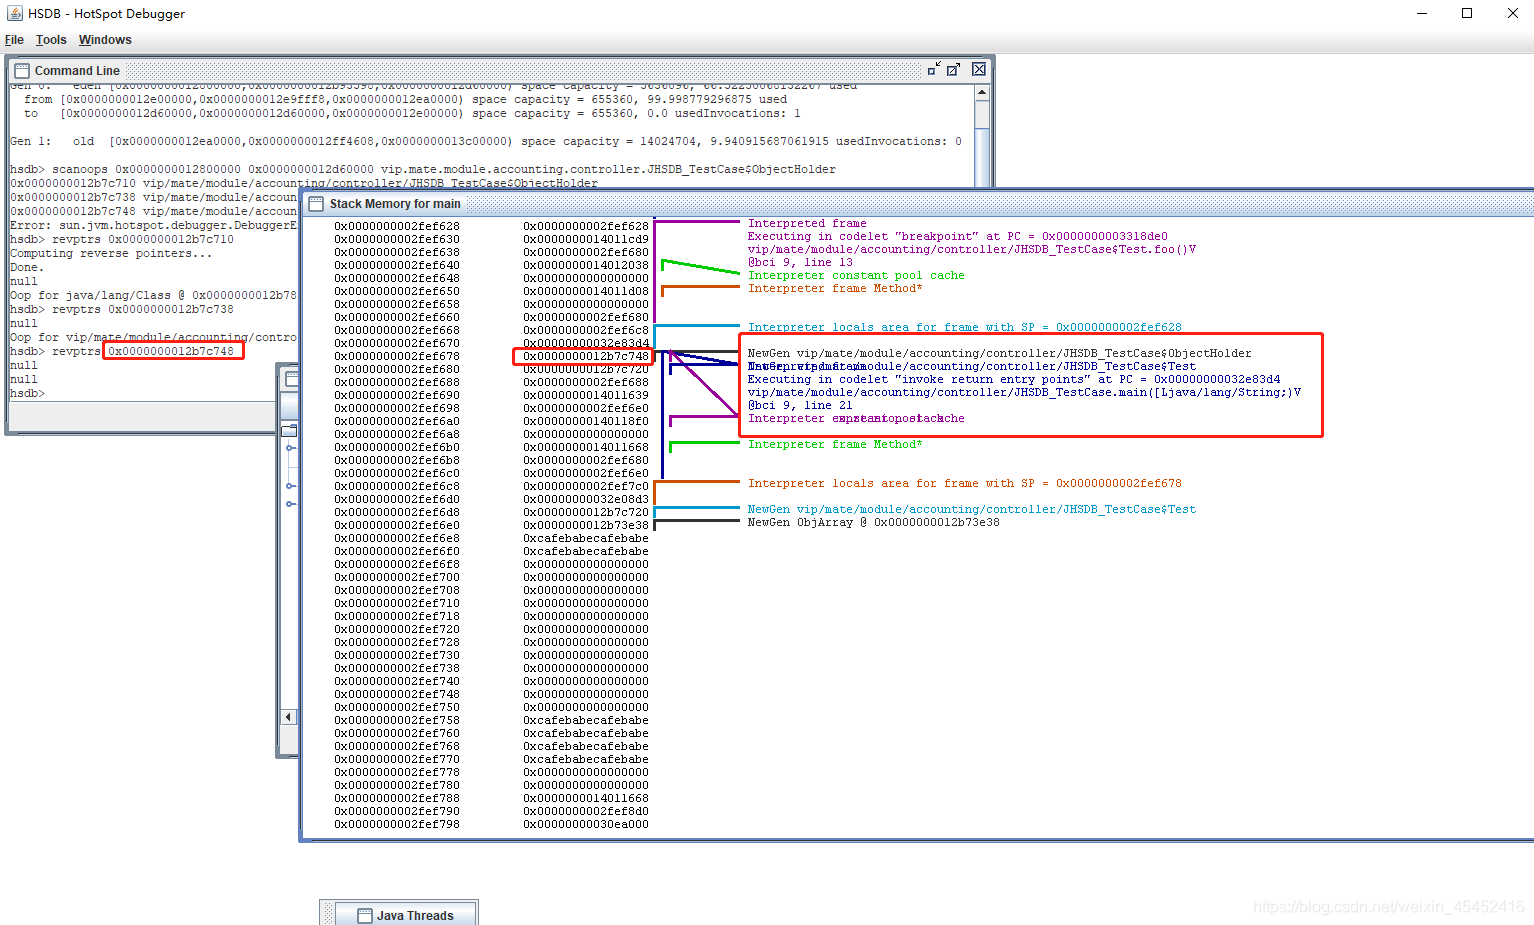Click the Java Threads window icon
1534x925 pixels.
pyautogui.click(x=365, y=915)
